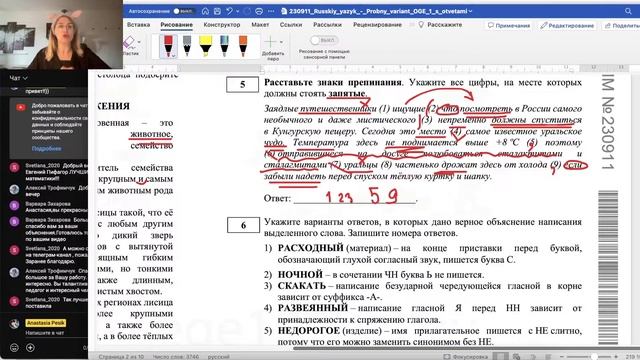Viewport: 640px width, 360px height.
Task: Click the zoom slider handle
Action: point(594,357)
